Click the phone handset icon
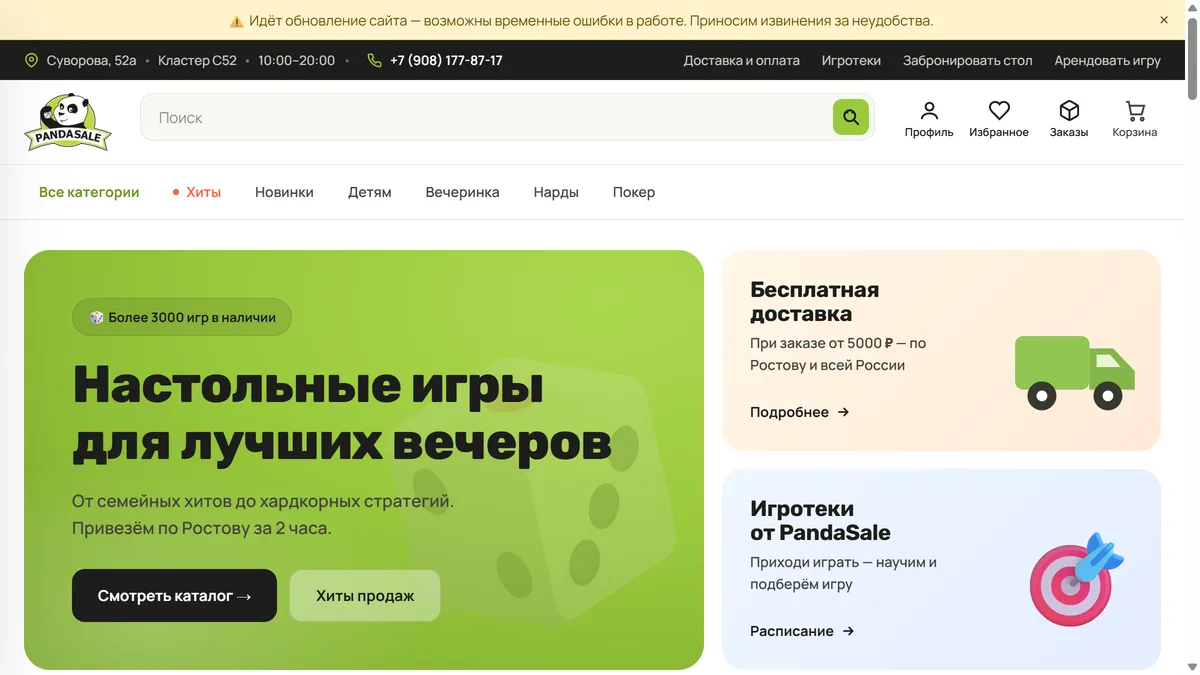Screen dimensions: 1200x675 pyautogui.click(x=374, y=60)
